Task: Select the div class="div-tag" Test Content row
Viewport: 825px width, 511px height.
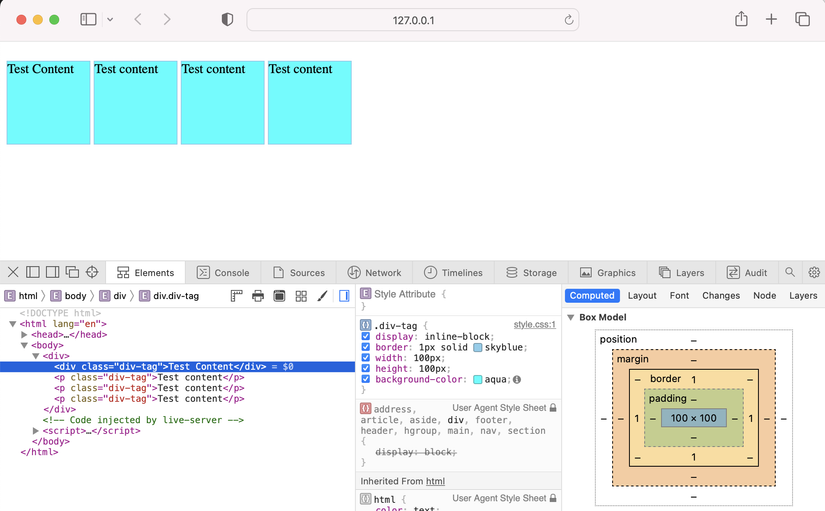Action: [177, 367]
